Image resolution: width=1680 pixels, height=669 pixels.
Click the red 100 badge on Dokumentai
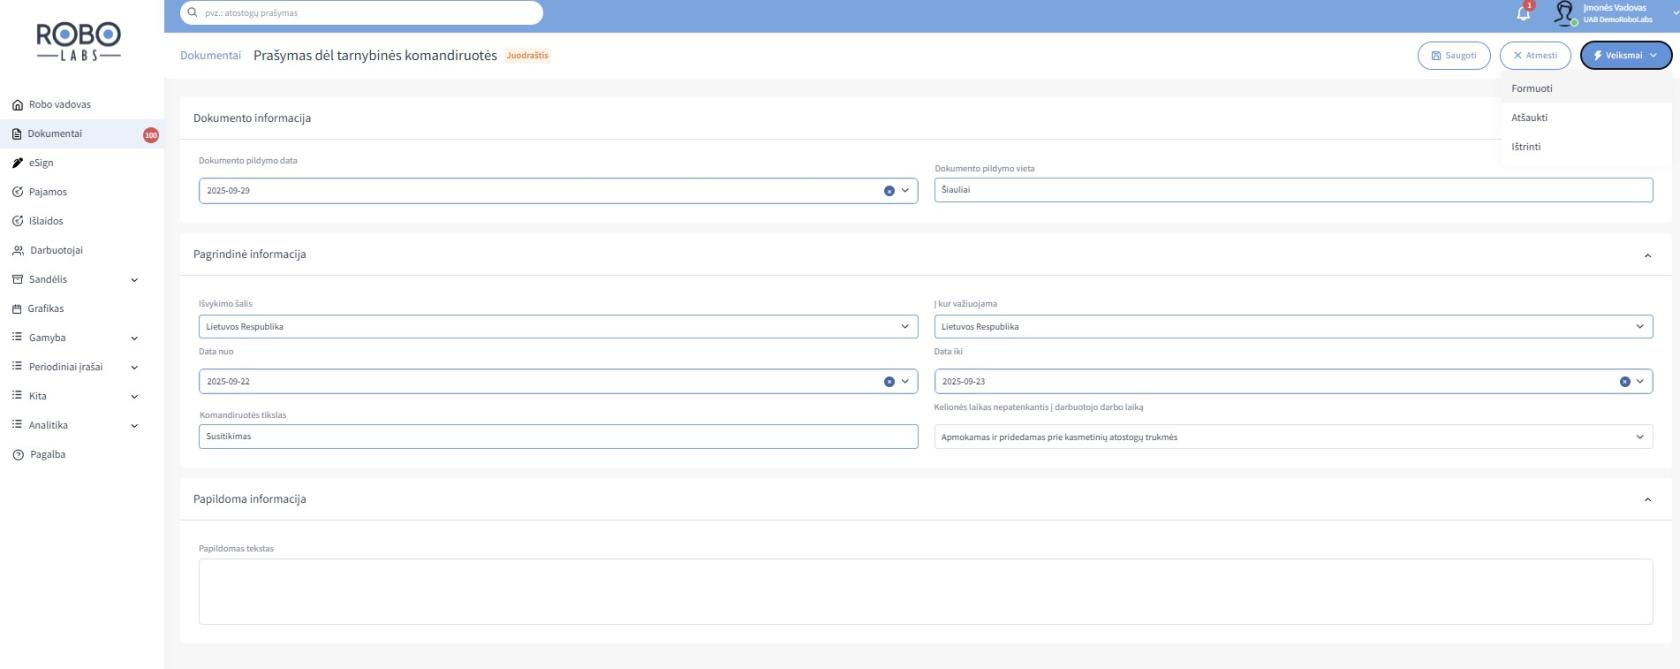point(151,134)
